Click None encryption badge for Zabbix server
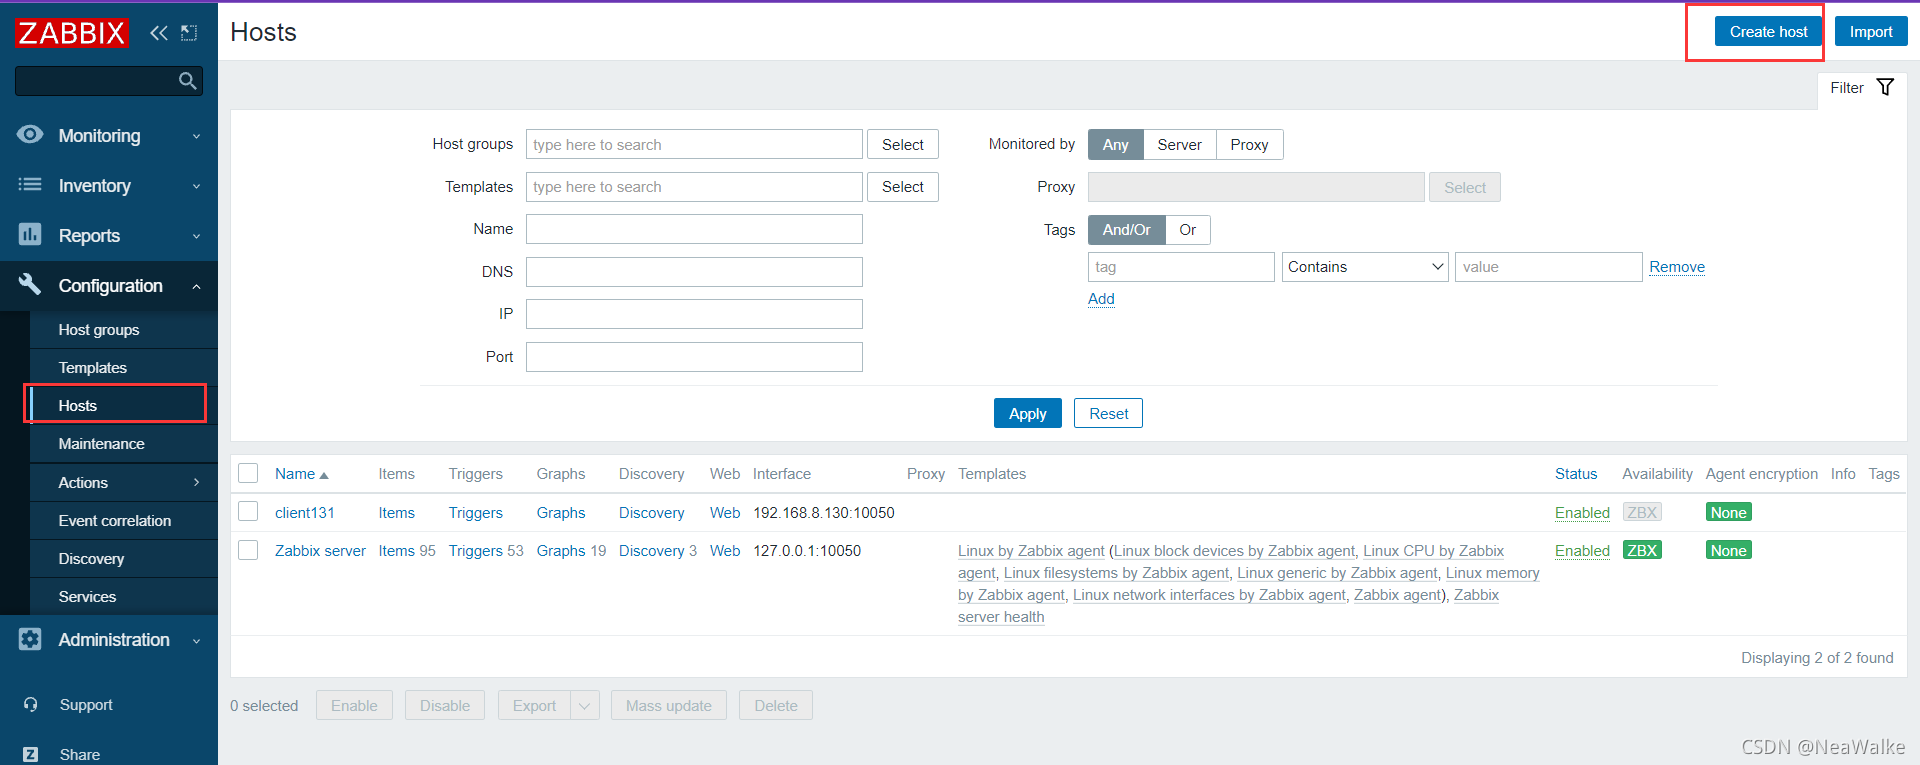 [x=1728, y=550]
